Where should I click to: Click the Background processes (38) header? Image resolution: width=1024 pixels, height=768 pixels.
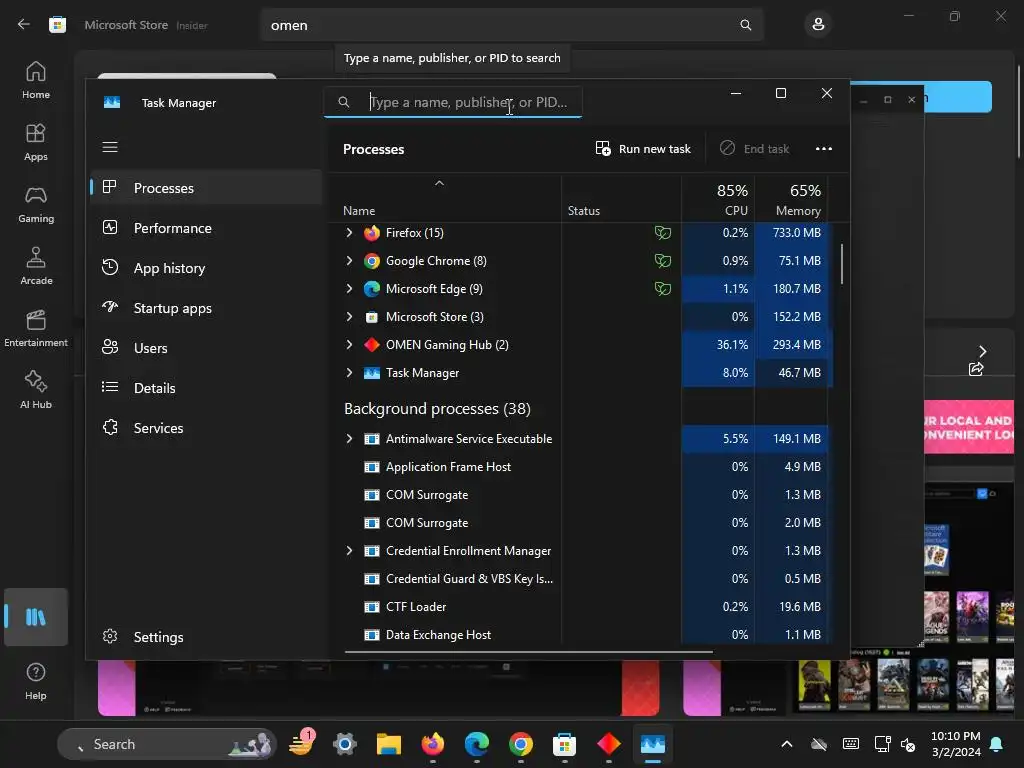point(437,409)
